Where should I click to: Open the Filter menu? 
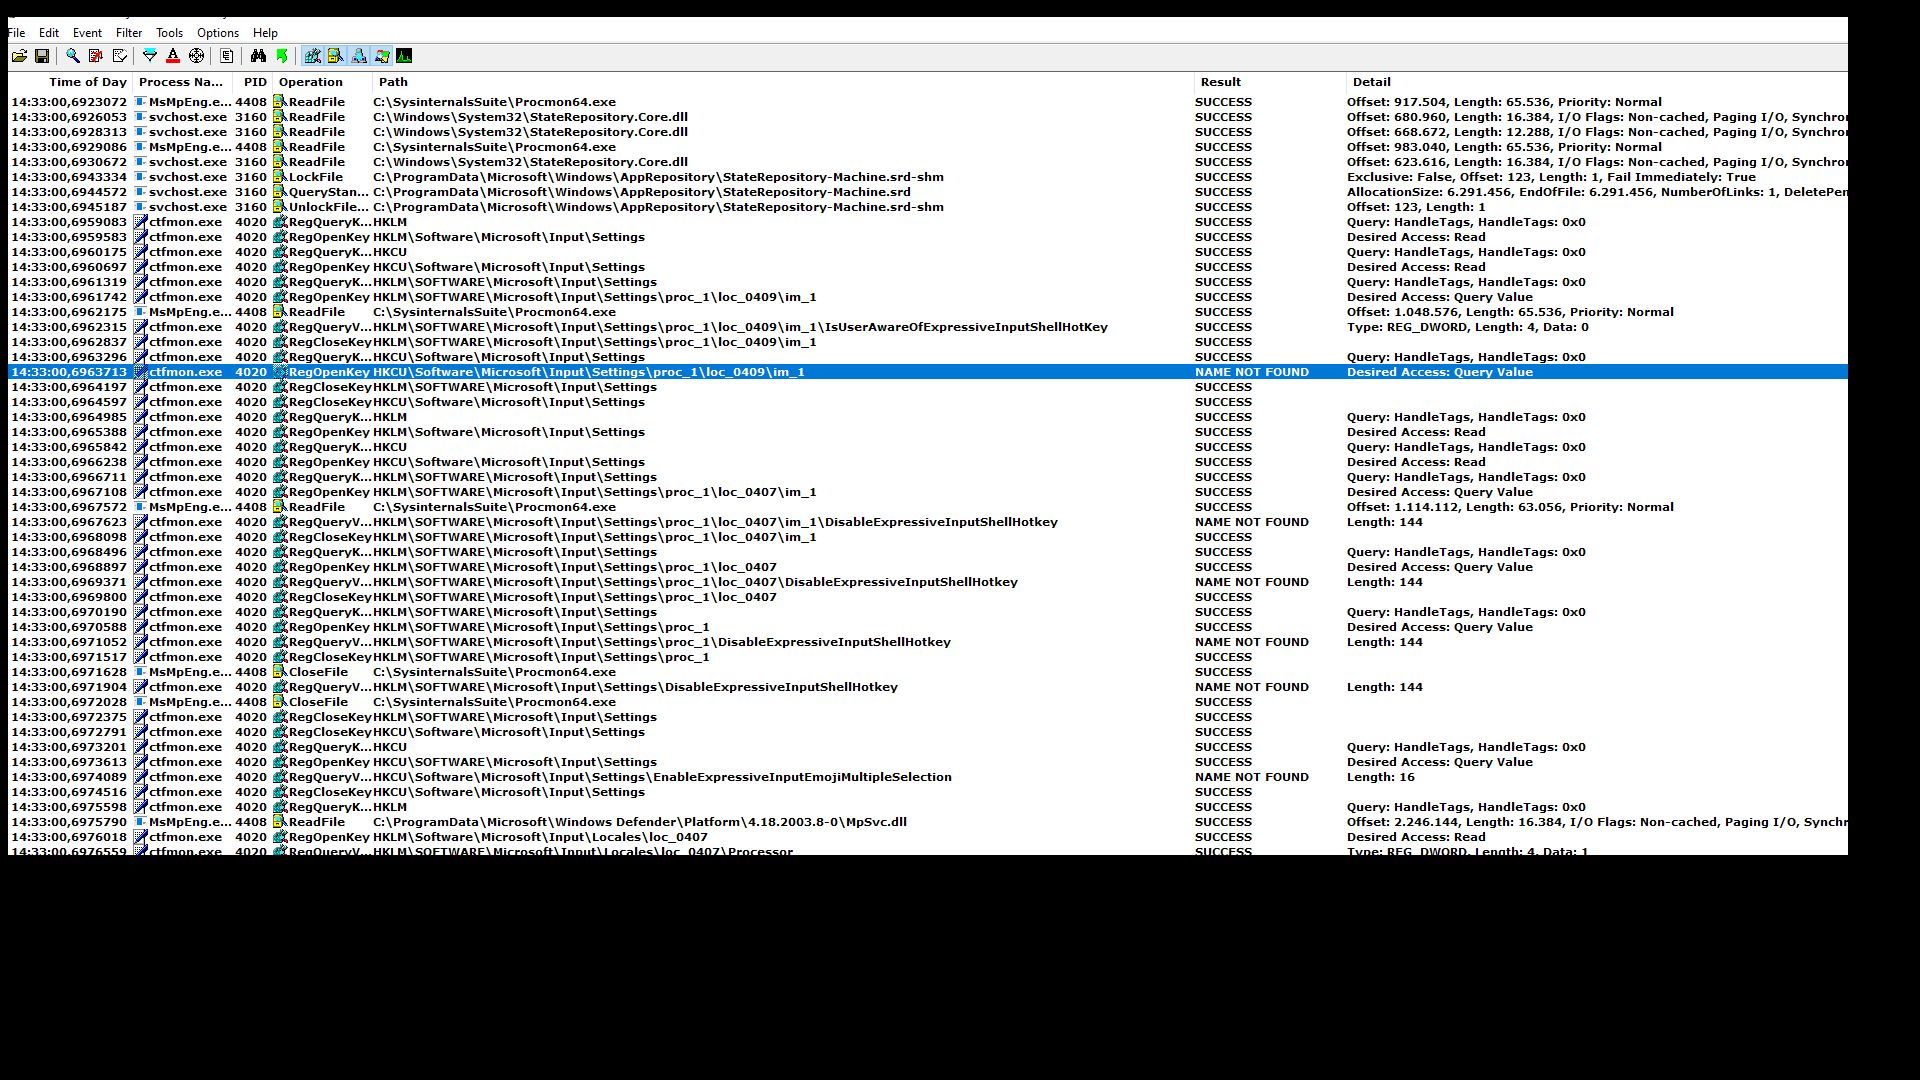point(129,33)
